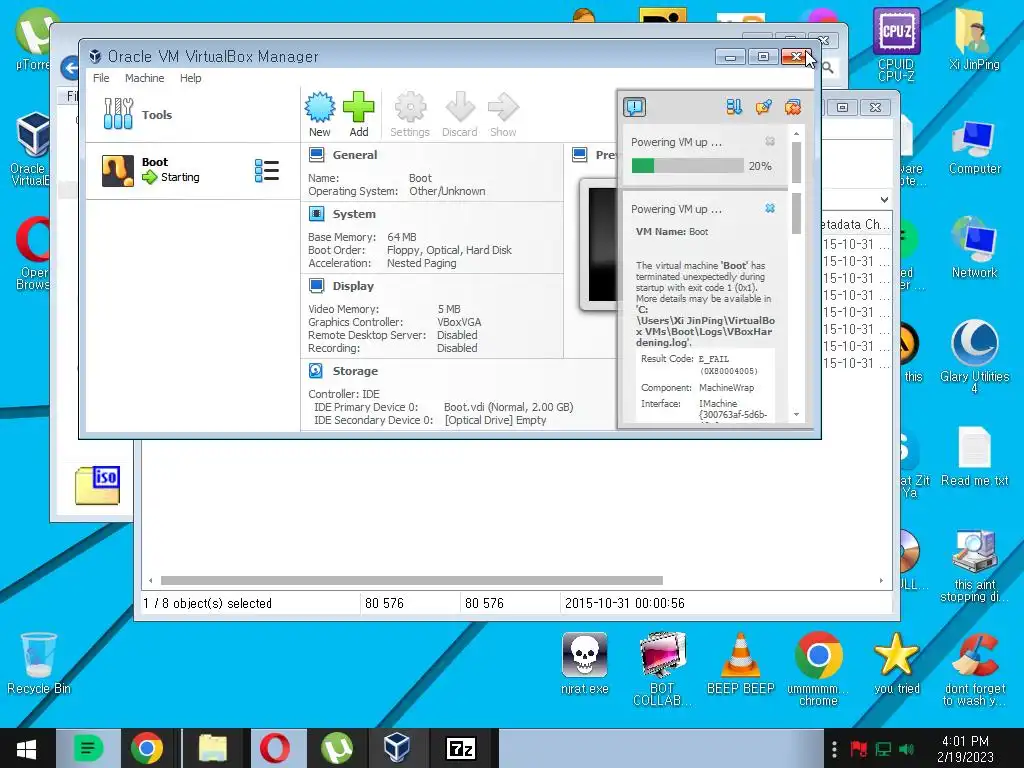This screenshot has width=1024, height=768.
Task: Click the Windows Start button
Action: pyautogui.click(x=26, y=748)
